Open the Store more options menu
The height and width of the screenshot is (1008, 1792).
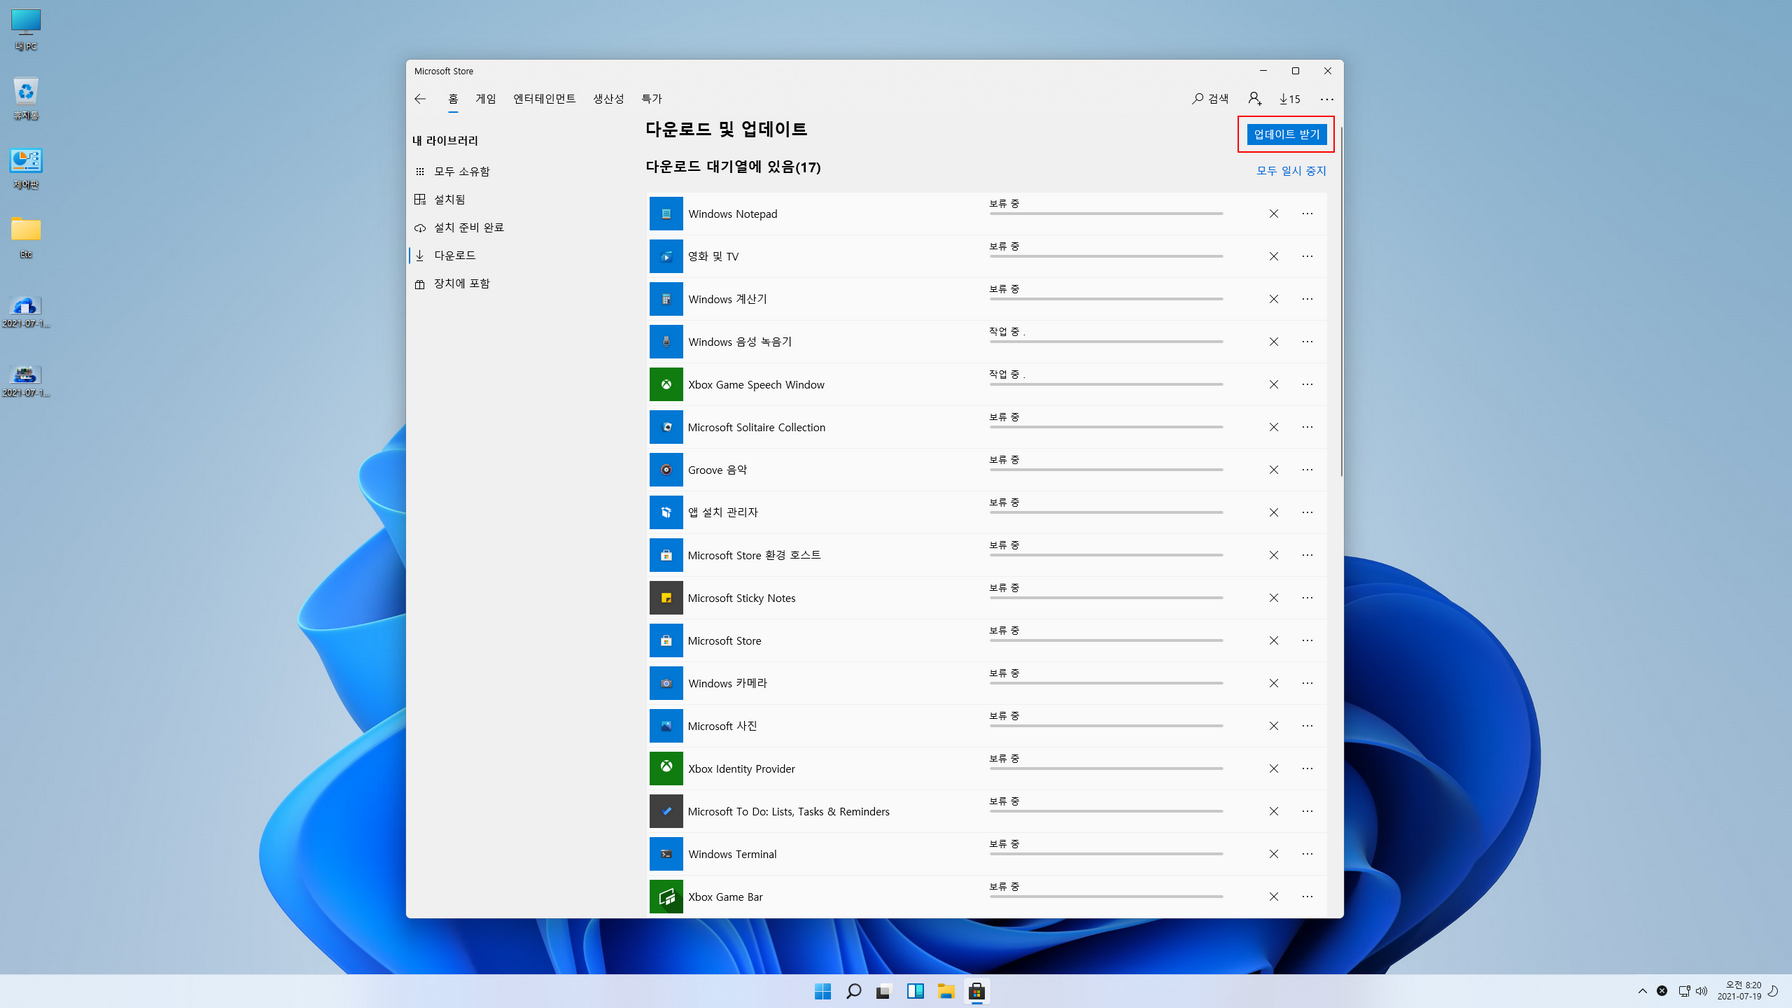click(x=1327, y=99)
